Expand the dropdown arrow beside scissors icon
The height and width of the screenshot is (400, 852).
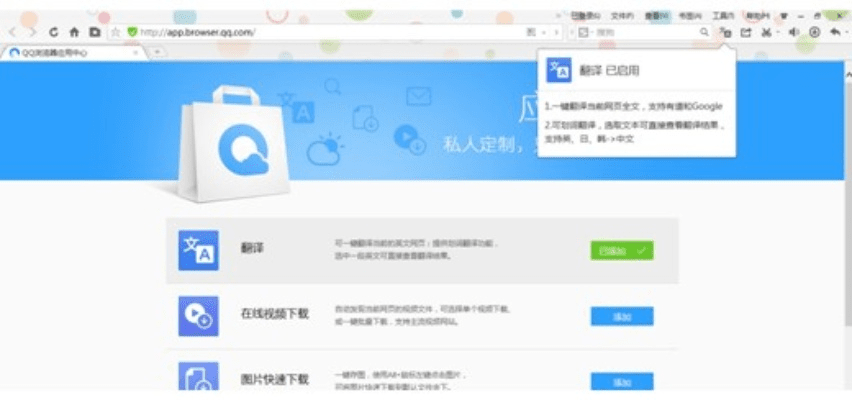(777, 33)
